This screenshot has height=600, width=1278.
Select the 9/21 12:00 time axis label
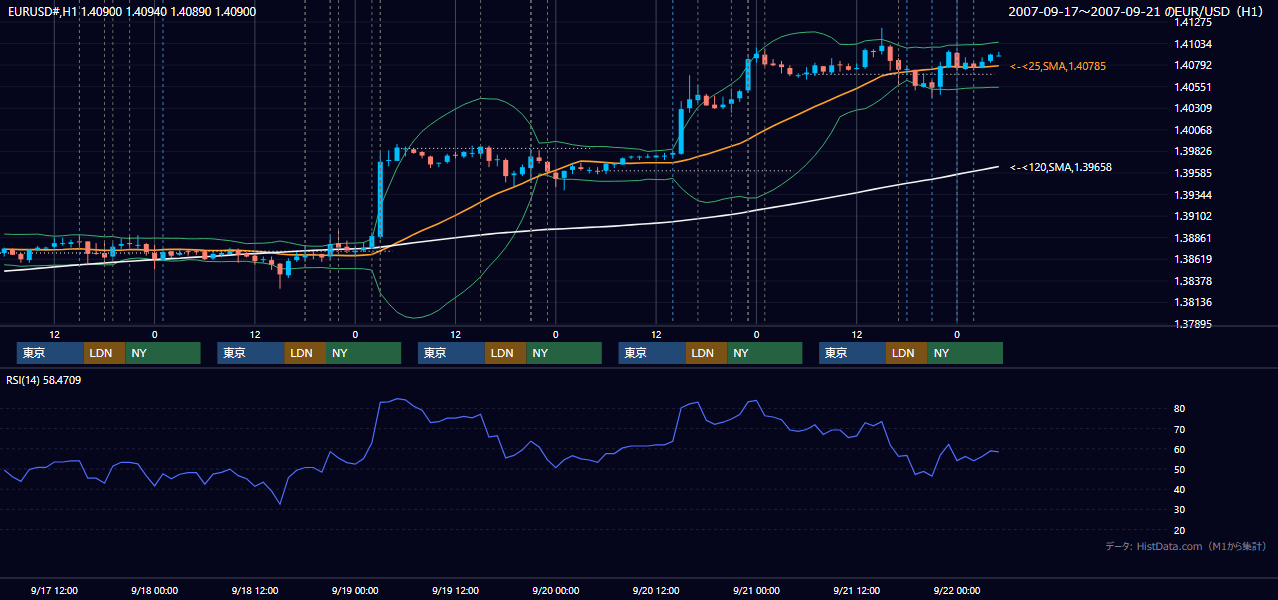coord(856,591)
